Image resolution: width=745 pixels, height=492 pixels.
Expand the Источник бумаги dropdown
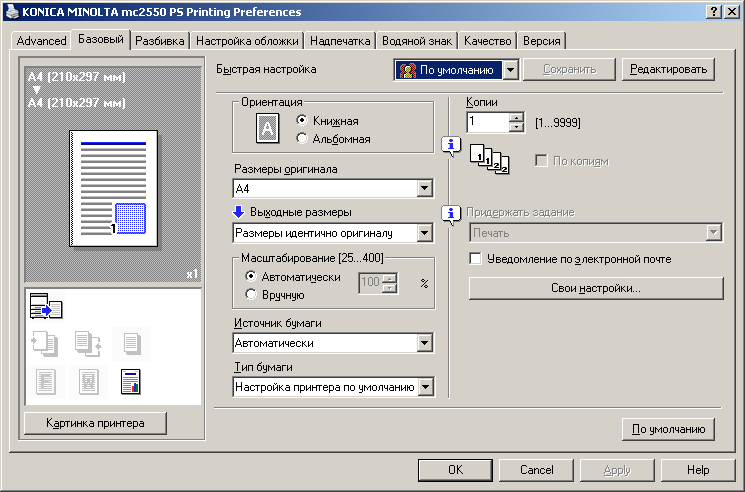(333, 343)
